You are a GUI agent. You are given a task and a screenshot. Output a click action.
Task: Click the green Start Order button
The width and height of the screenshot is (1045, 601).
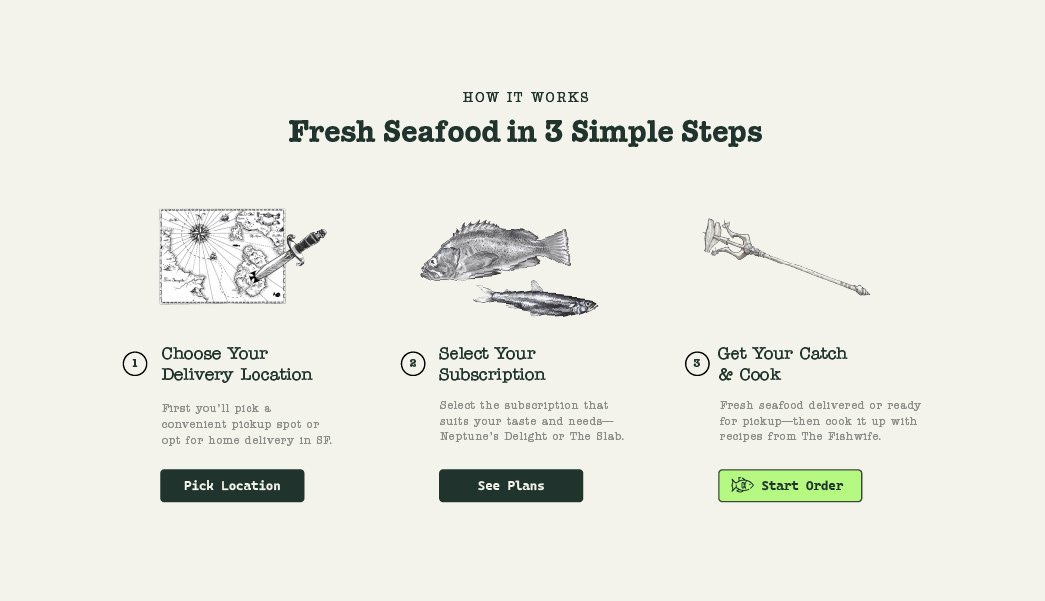[x=790, y=486]
